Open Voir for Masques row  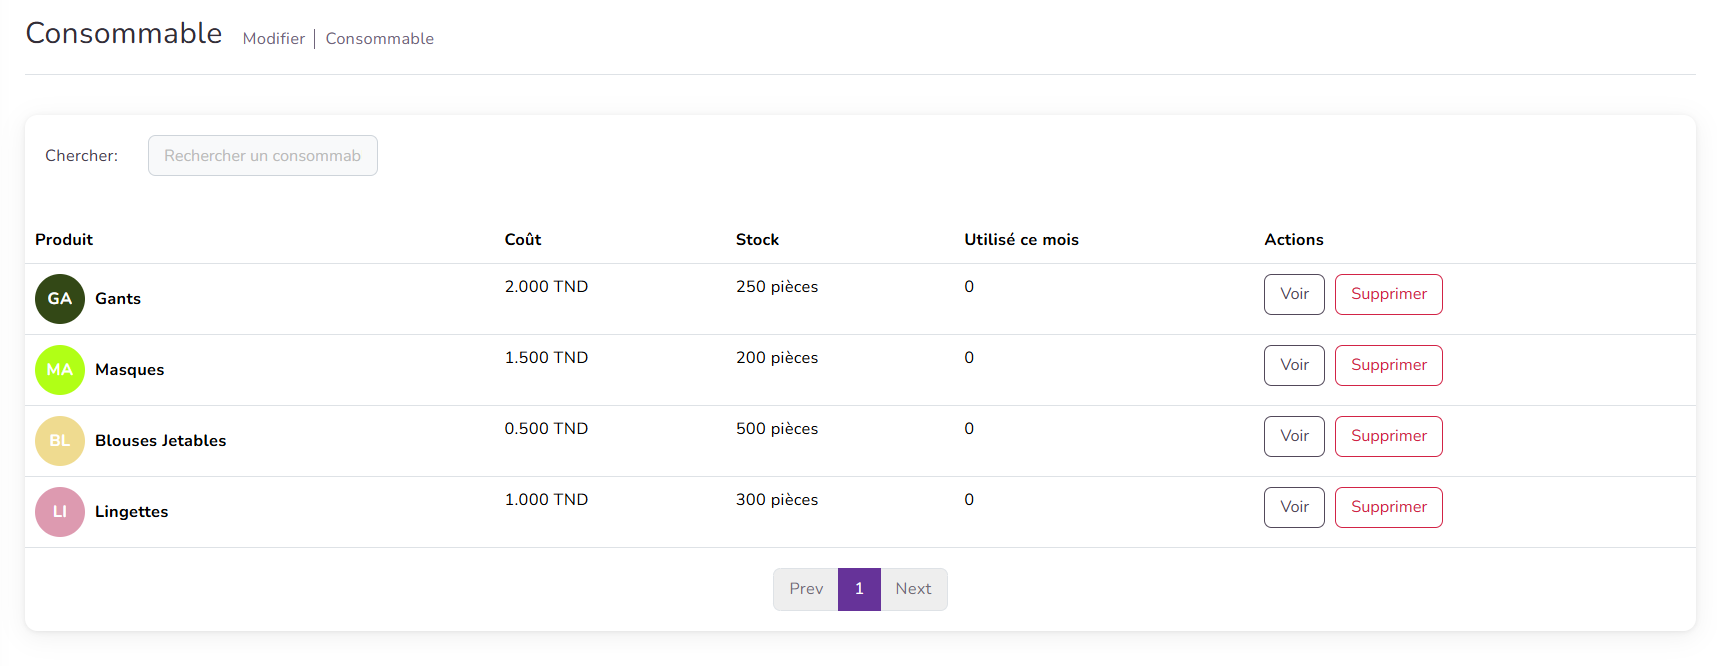click(x=1293, y=365)
